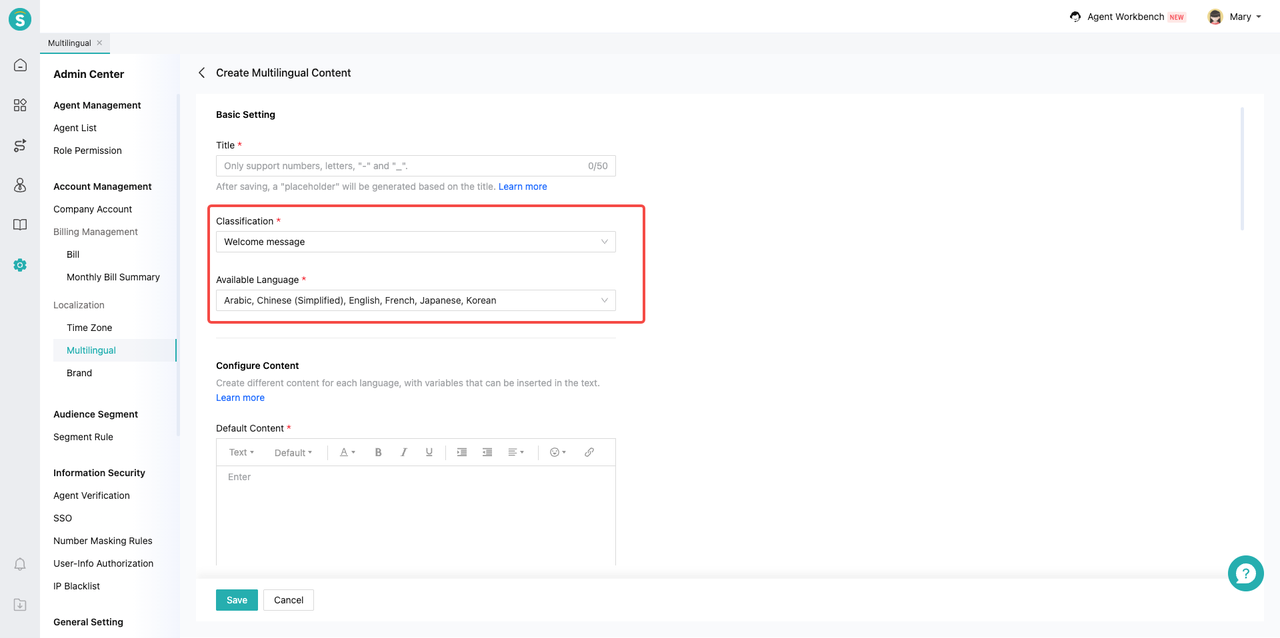Click the form's vertical scrollbar
This screenshot has width=1280, height=638.
tap(1243, 168)
